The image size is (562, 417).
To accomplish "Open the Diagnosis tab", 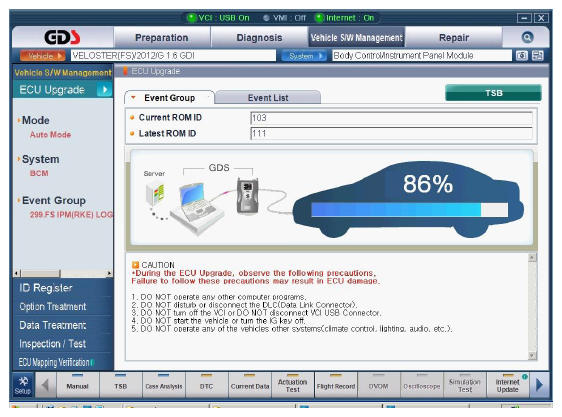I will (259, 37).
